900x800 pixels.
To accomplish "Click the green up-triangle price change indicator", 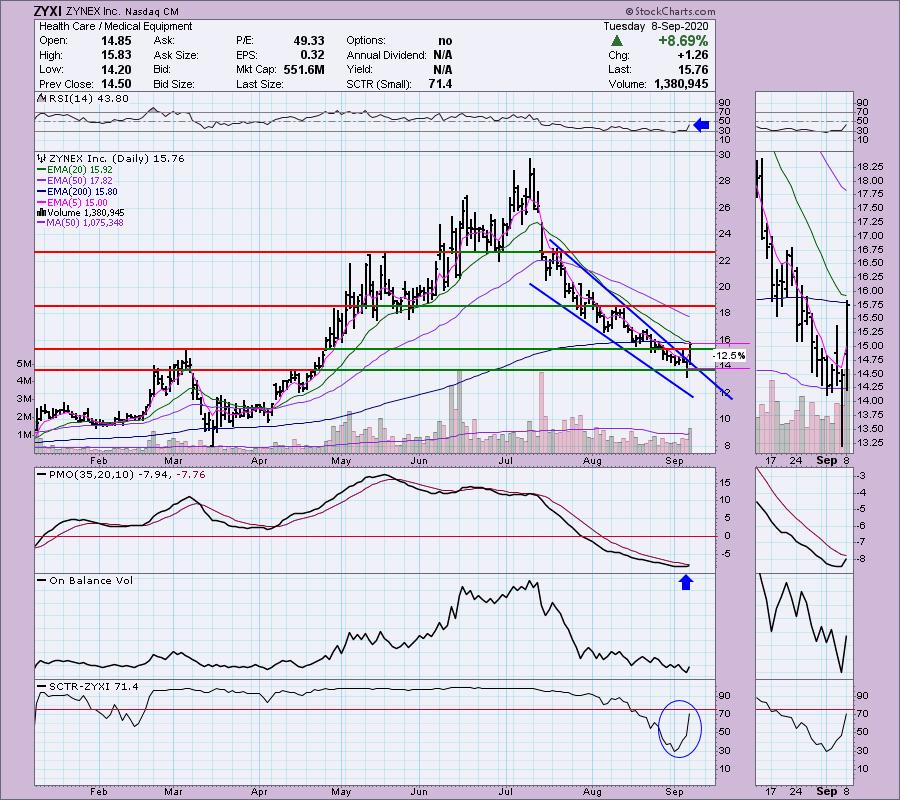I will [x=616, y=41].
